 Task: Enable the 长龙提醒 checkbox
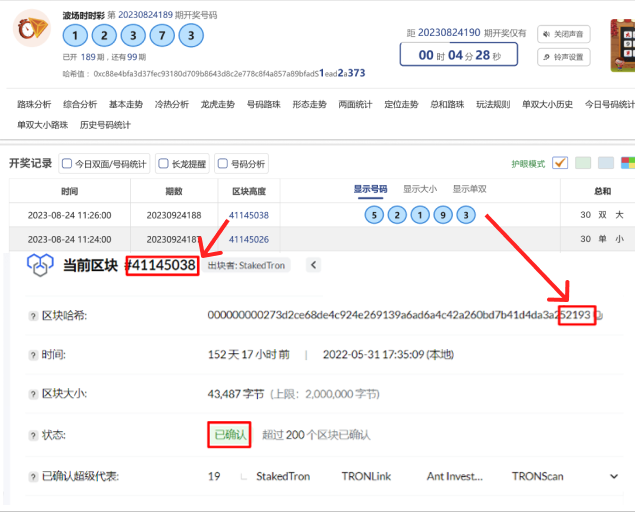pyautogui.click(x=162, y=164)
